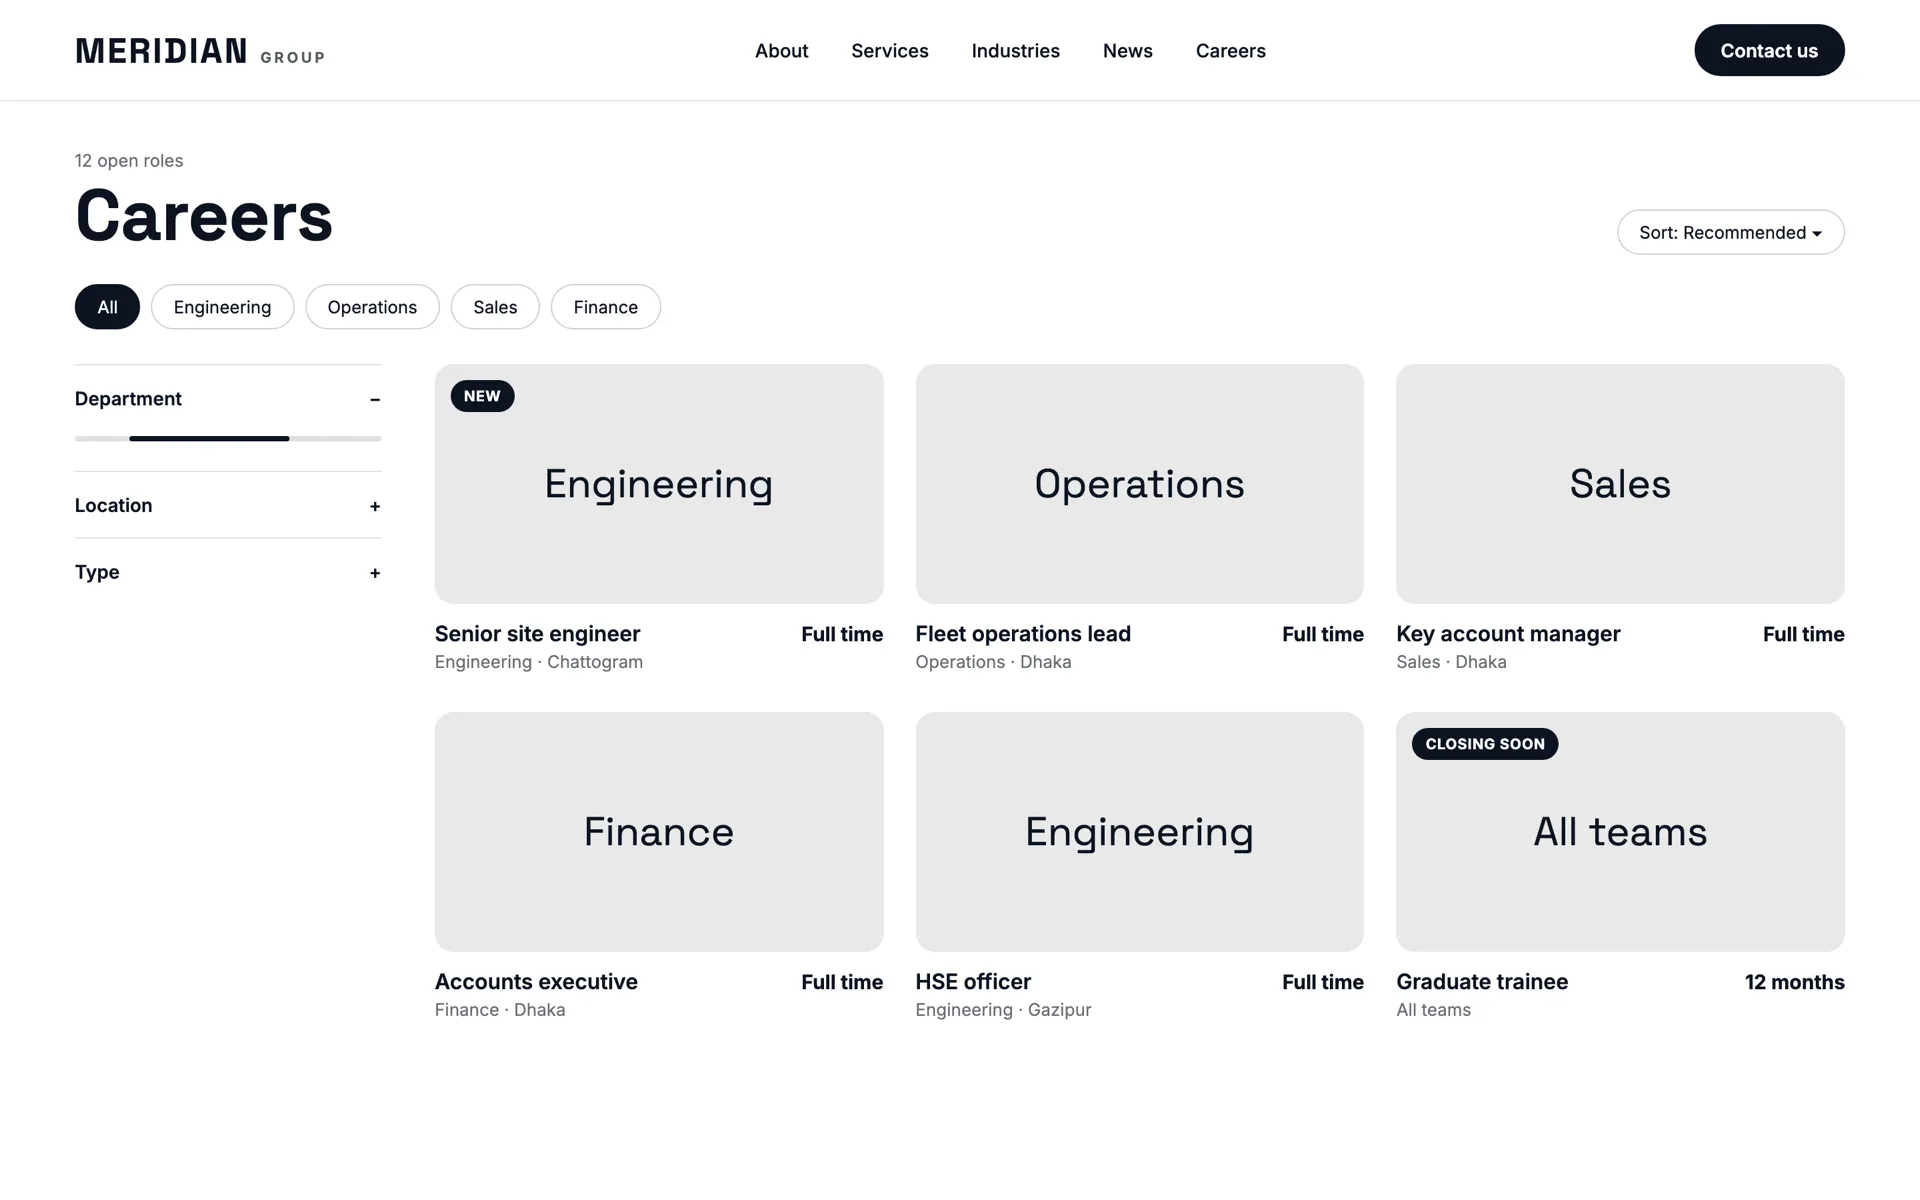
Task: Click the Fleet operations lead title
Action: (1023, 634)
